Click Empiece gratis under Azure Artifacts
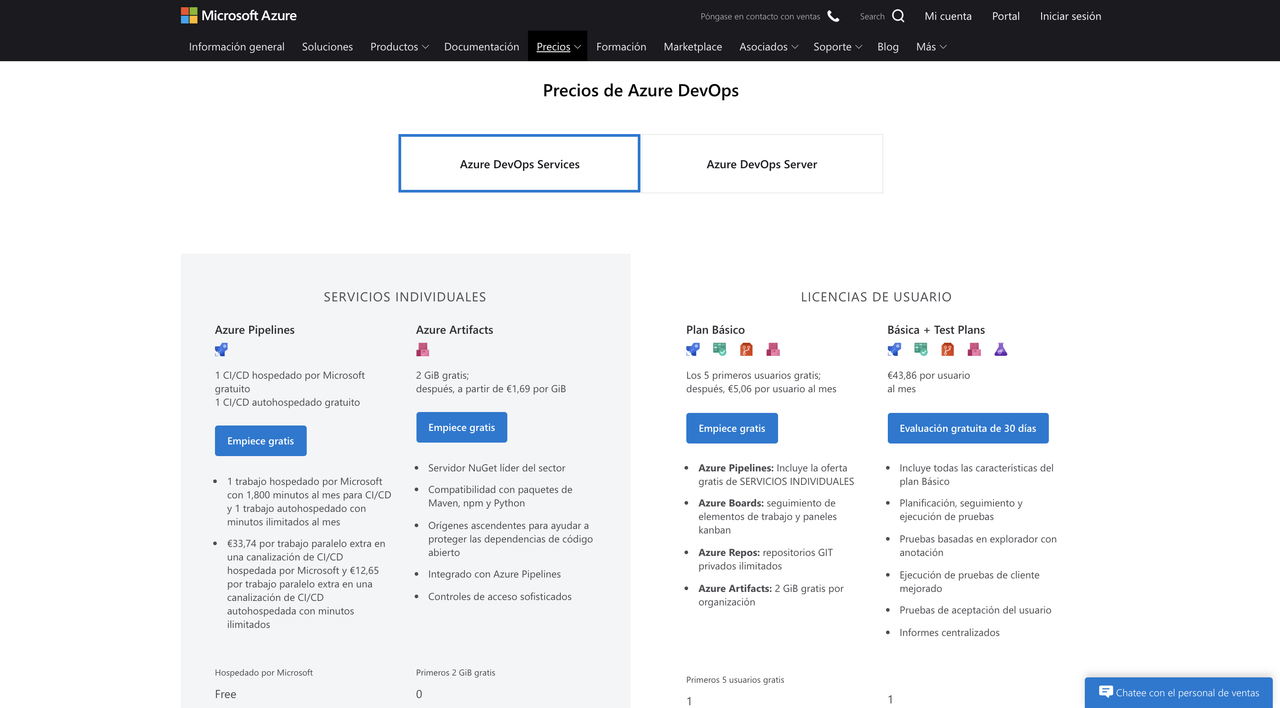This screenshot has height=708, width=1280. click(x=462, y=427)
